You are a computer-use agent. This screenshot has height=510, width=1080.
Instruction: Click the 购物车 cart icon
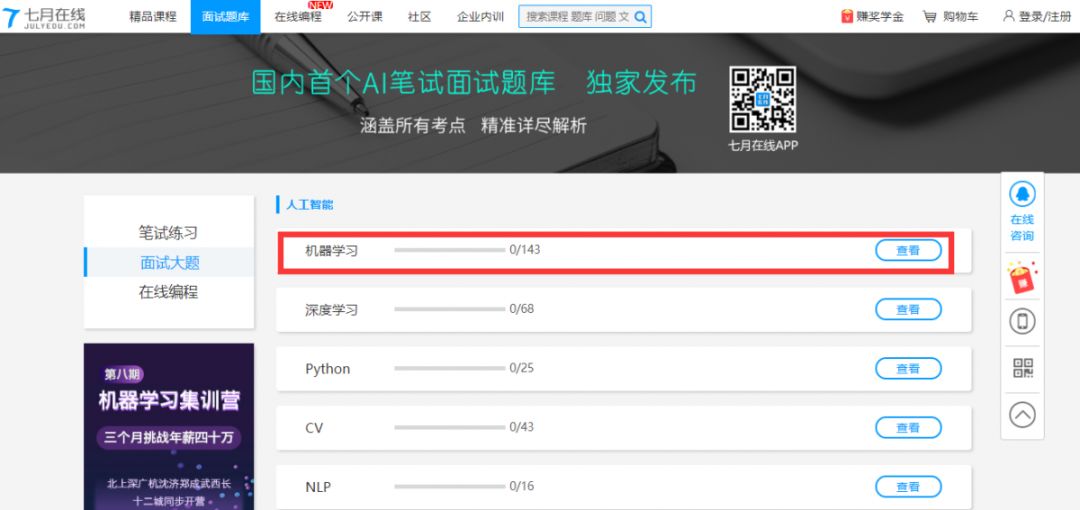point(930,17)
